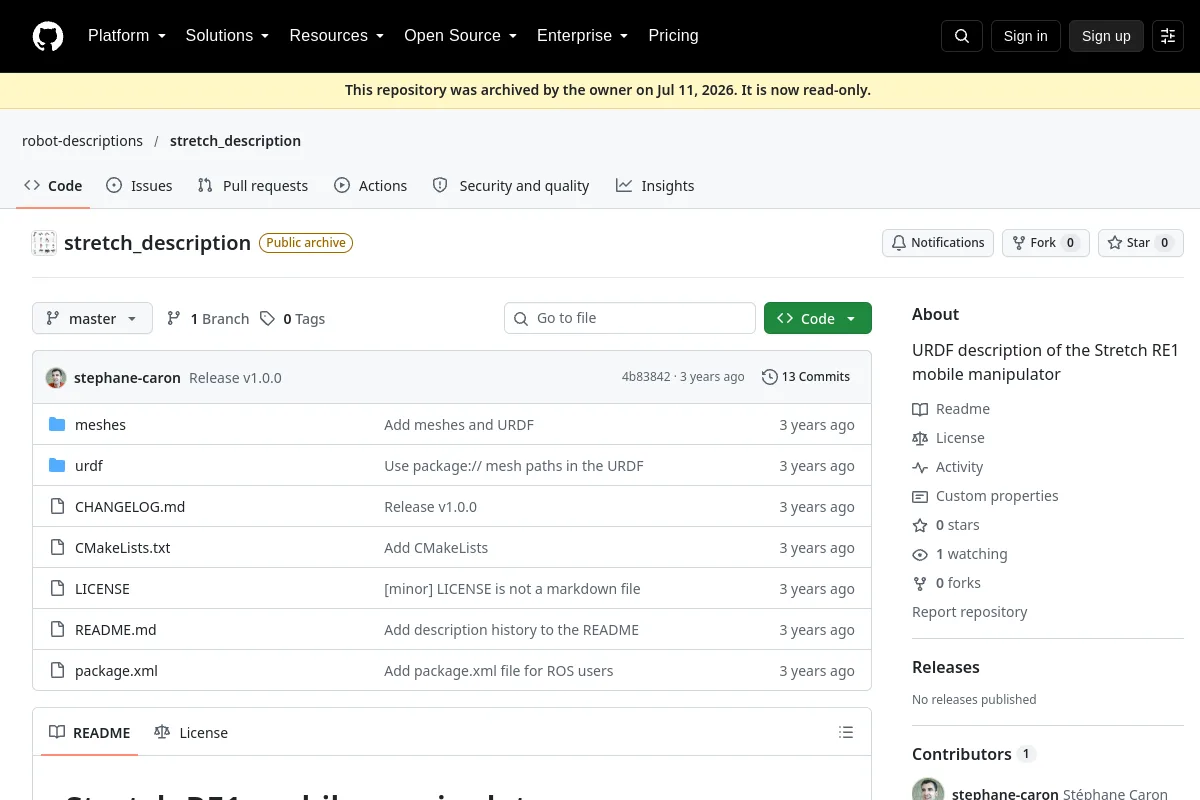Expand the Platform menu

tap(127, 36)
